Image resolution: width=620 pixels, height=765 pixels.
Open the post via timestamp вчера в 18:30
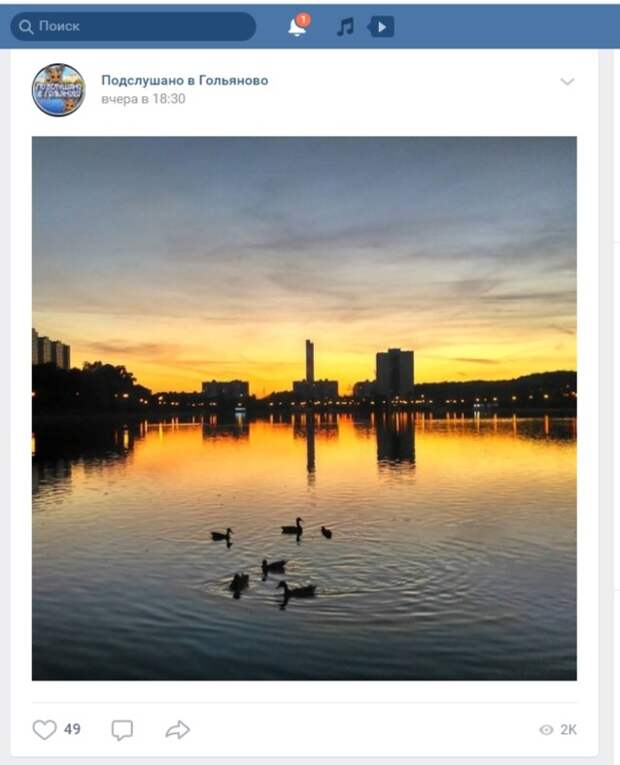click(x=143, y=99)
